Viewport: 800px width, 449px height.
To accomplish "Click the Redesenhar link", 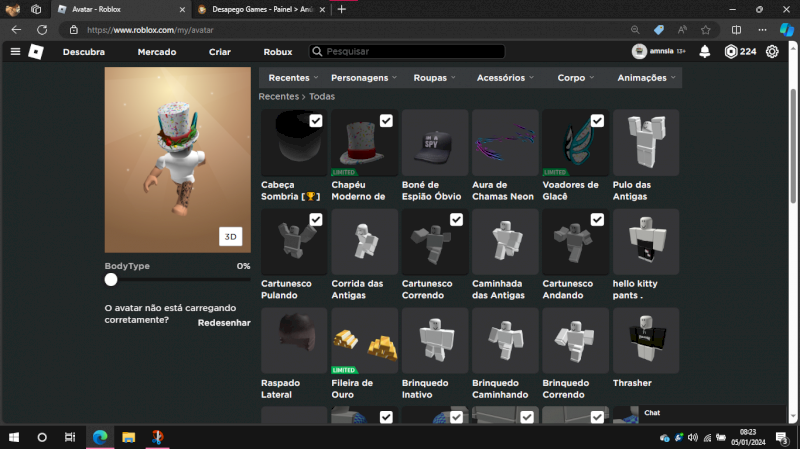I will (x=223, y=323).
